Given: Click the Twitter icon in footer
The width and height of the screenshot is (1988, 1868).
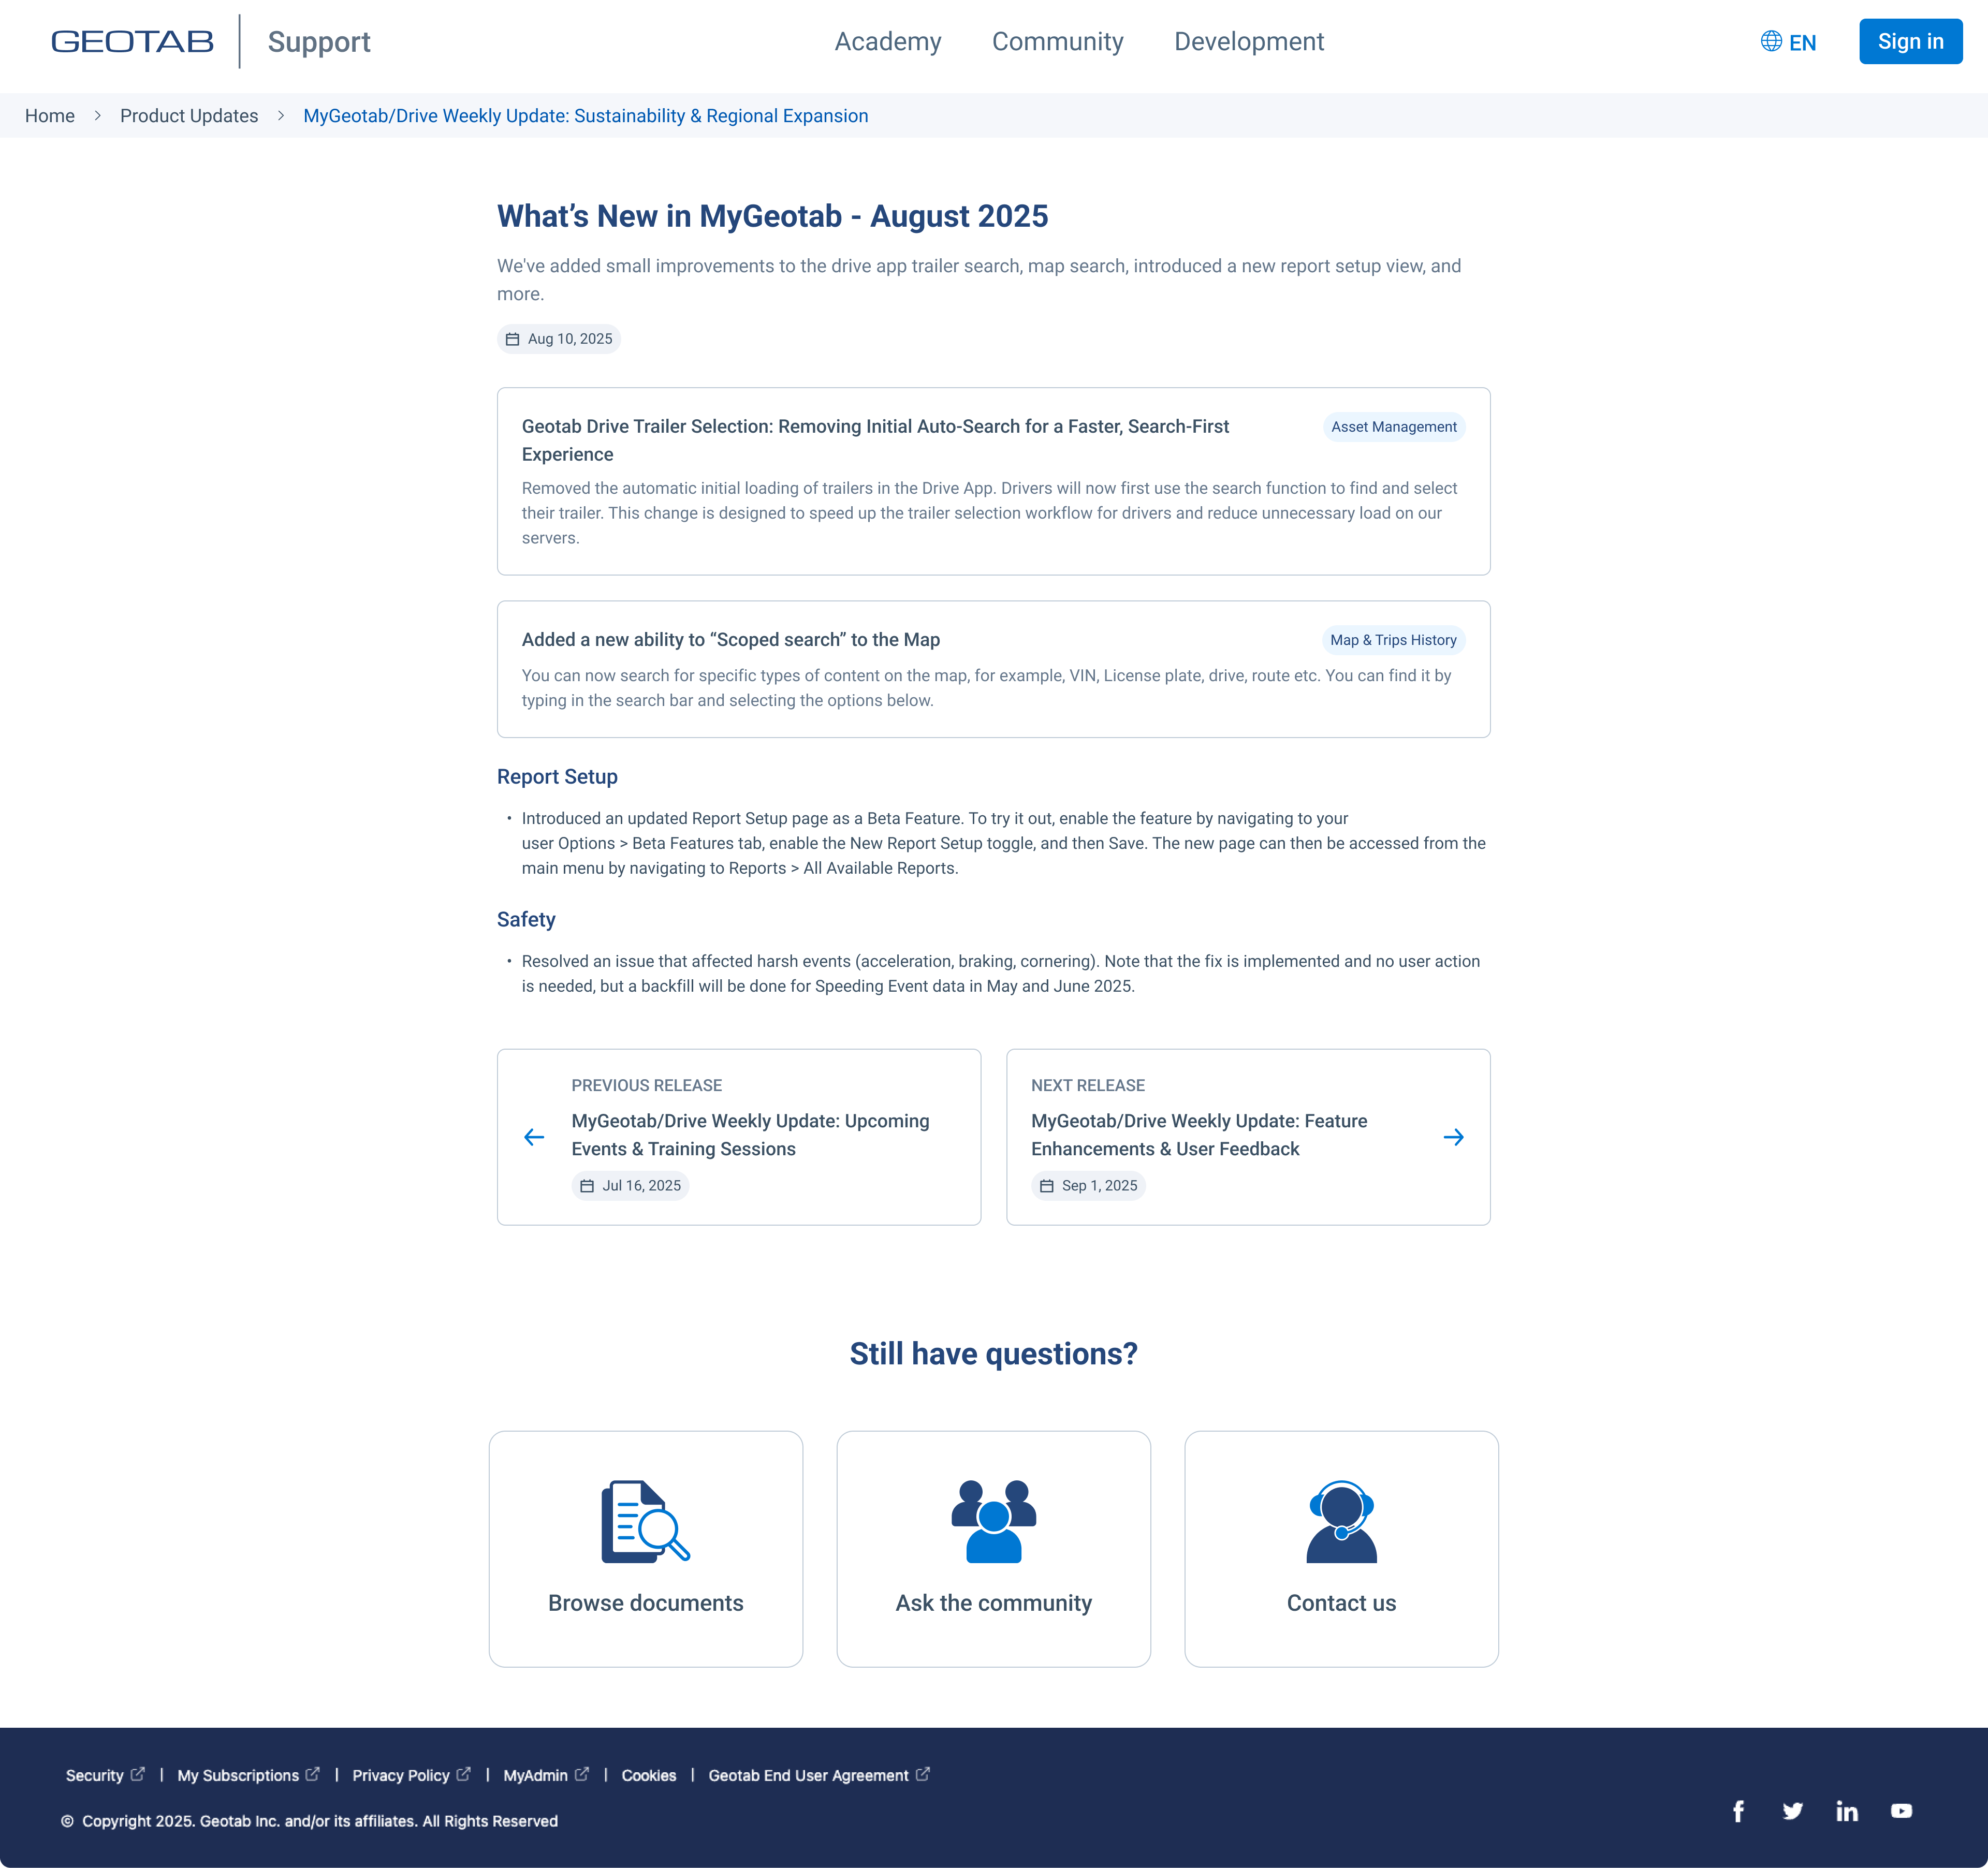Looking at the screenshot, I should pos(1793,1811).
